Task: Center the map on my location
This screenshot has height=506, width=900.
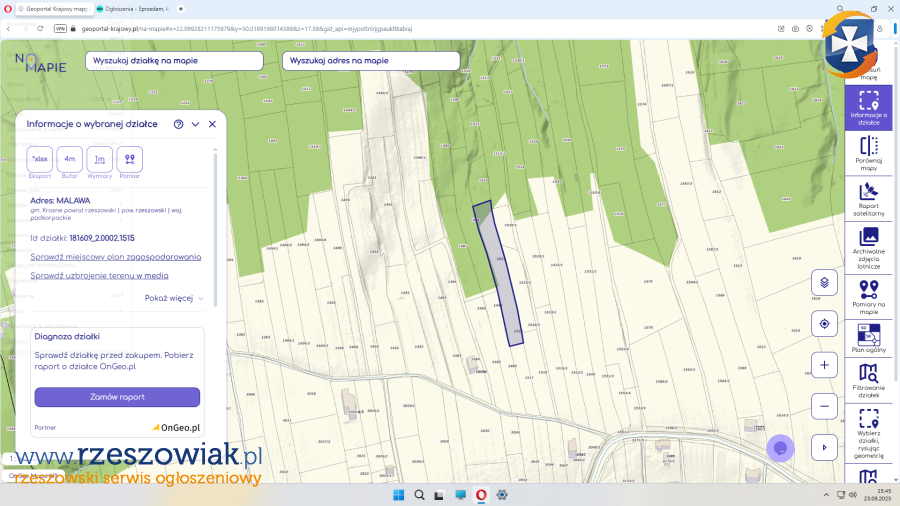Action: (x=824, y=323)
